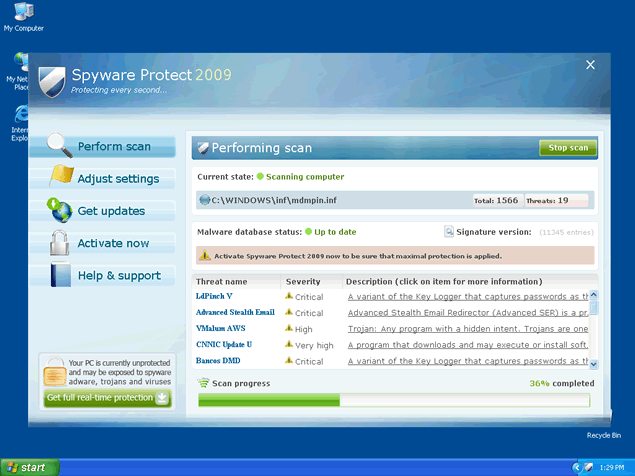
Task: Click the globe Get updates icon
Action: tap(60, 211)
